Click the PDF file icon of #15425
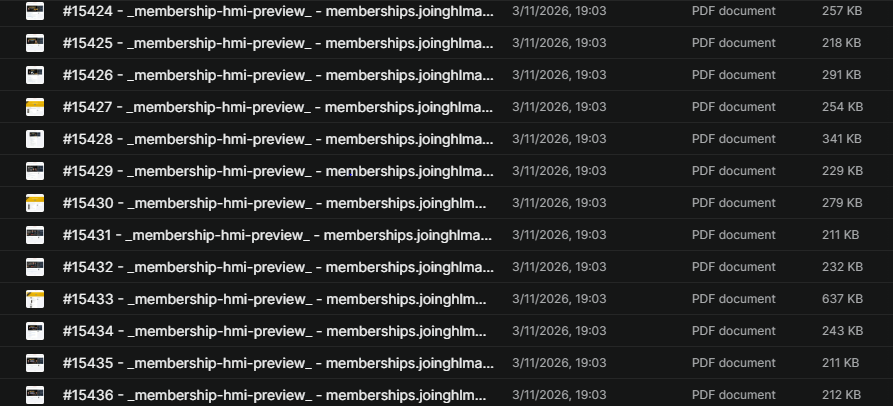The width and height of the screenshot is (893, 406). click(x=35, y=43)
